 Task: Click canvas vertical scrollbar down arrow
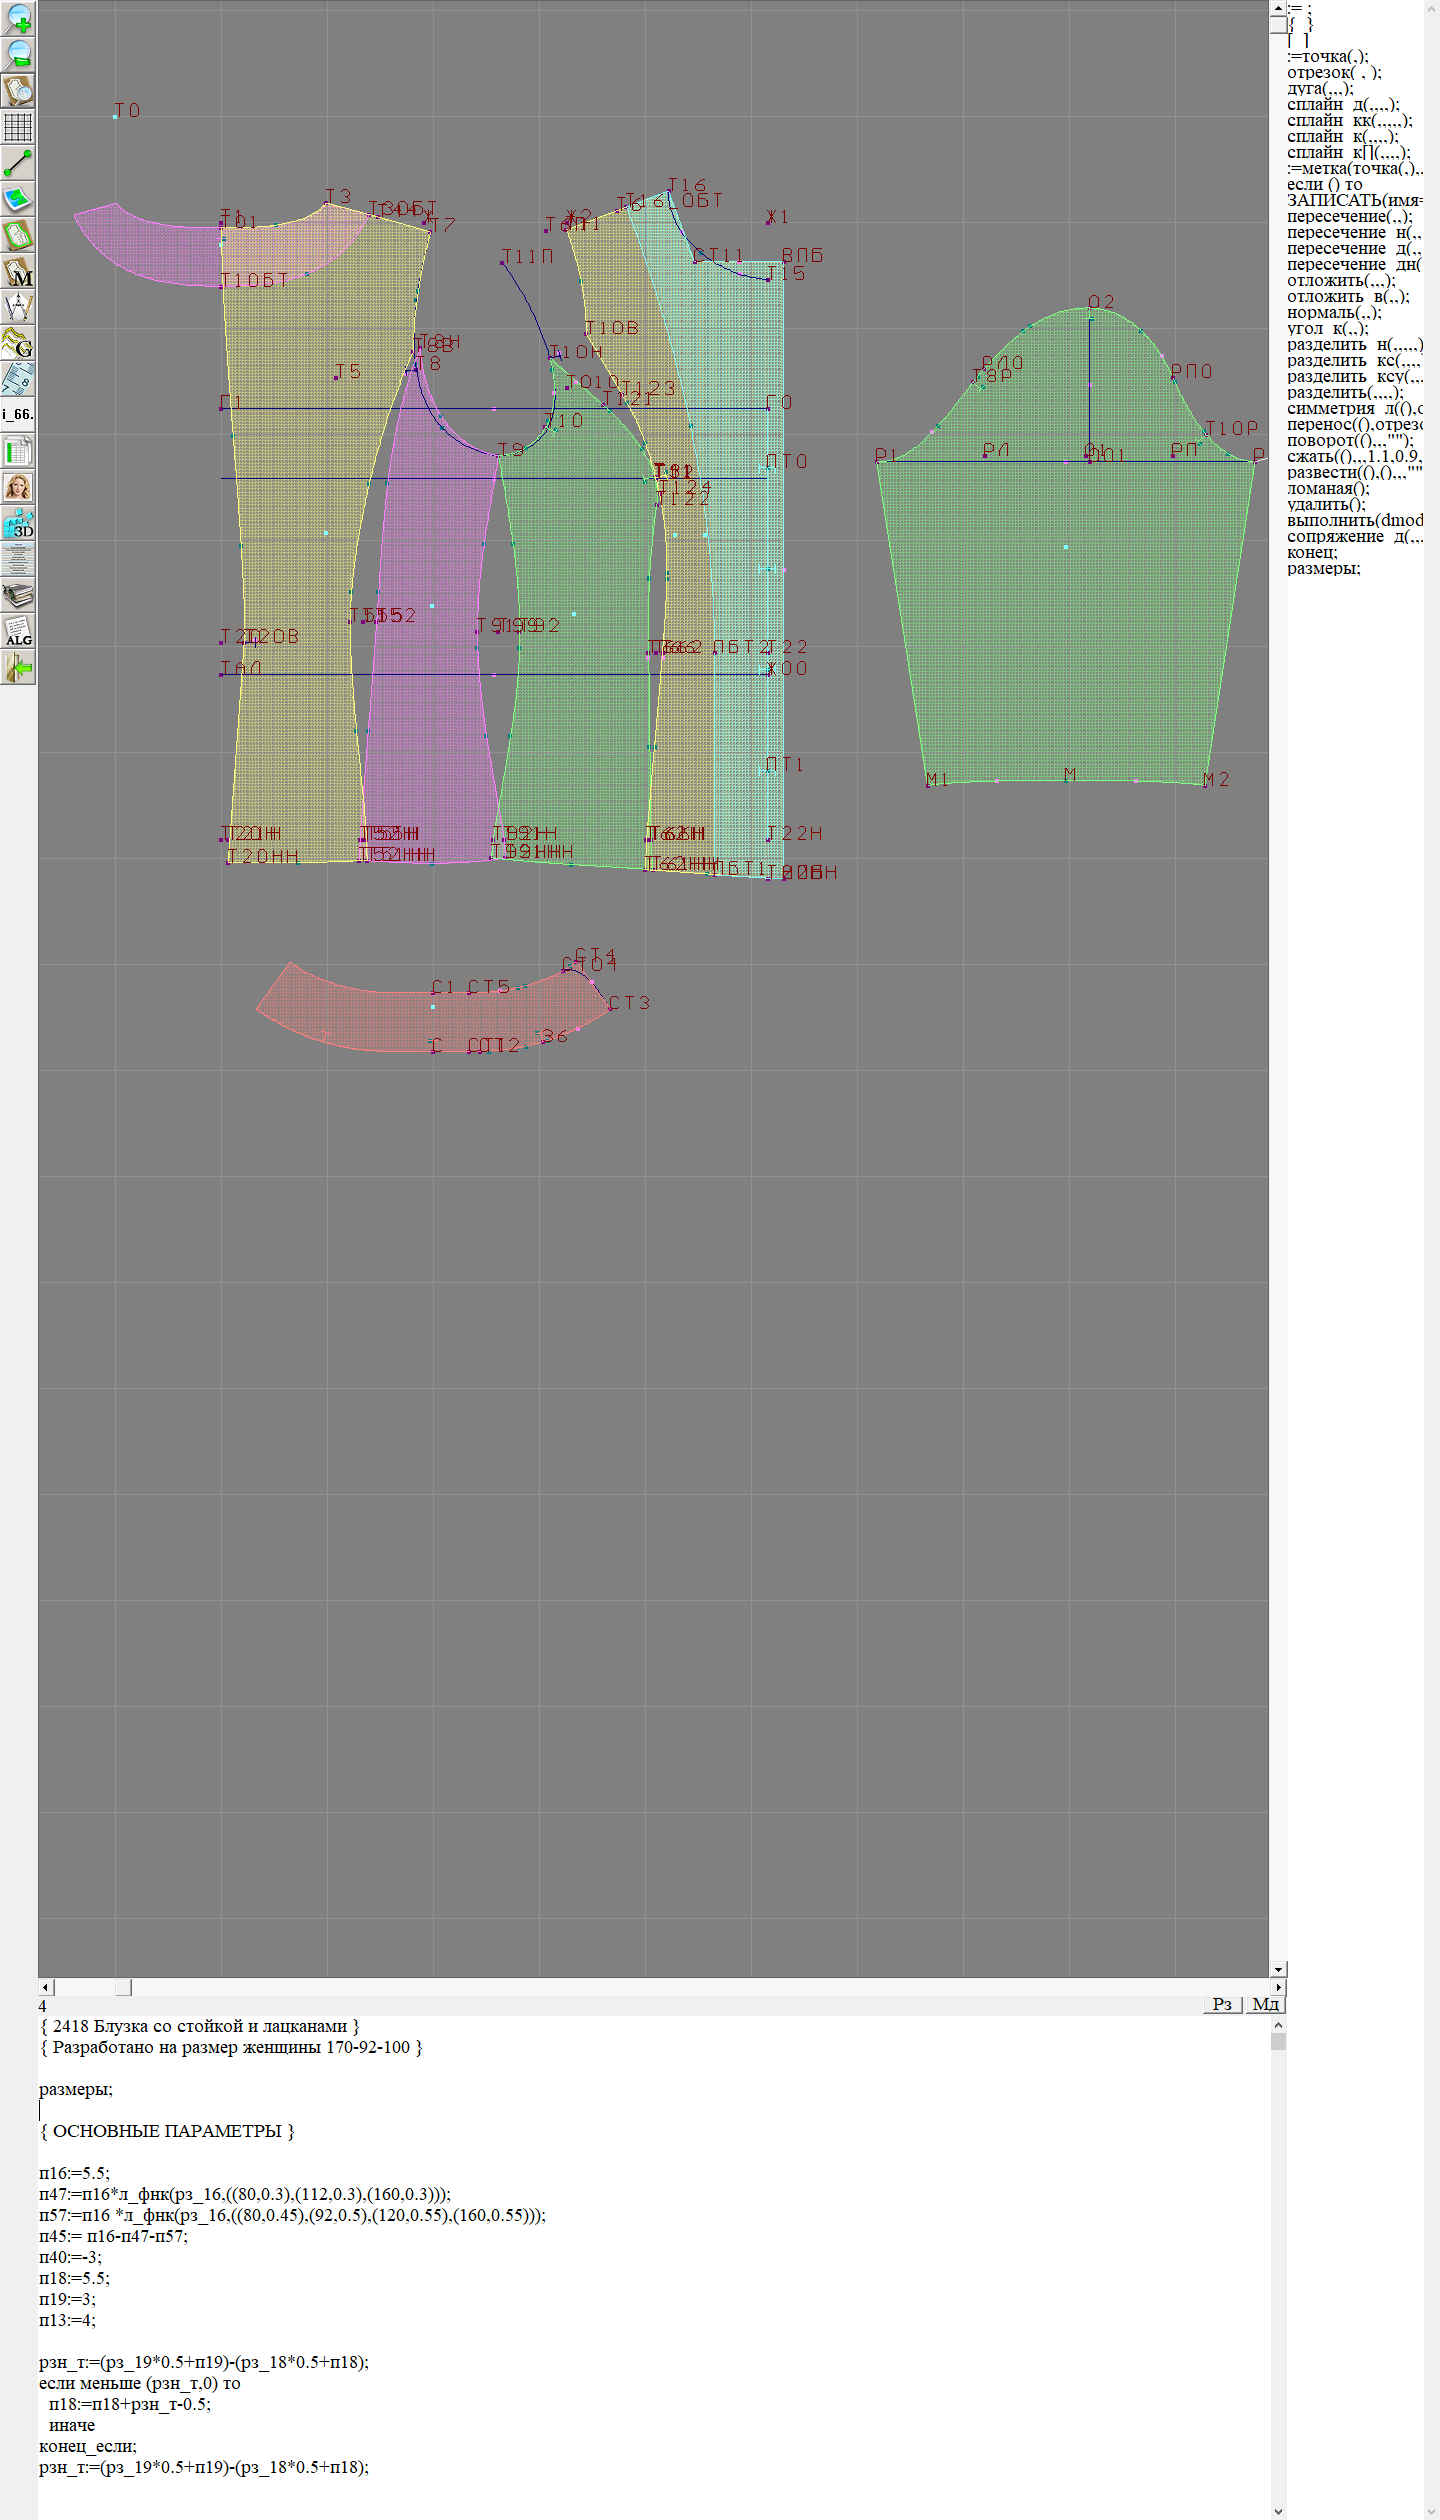1277,1969
